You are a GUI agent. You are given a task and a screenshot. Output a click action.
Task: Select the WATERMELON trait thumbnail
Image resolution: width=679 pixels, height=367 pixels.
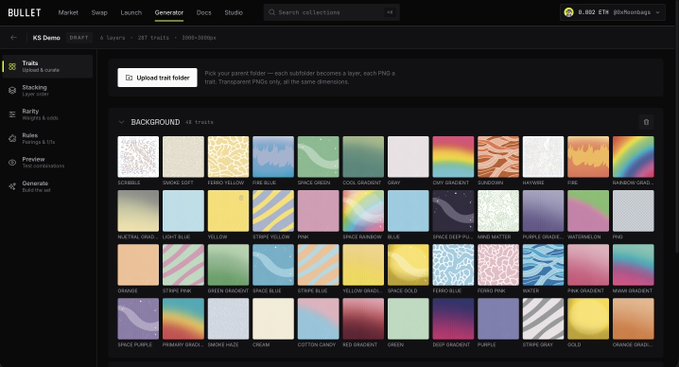[588, 211]
